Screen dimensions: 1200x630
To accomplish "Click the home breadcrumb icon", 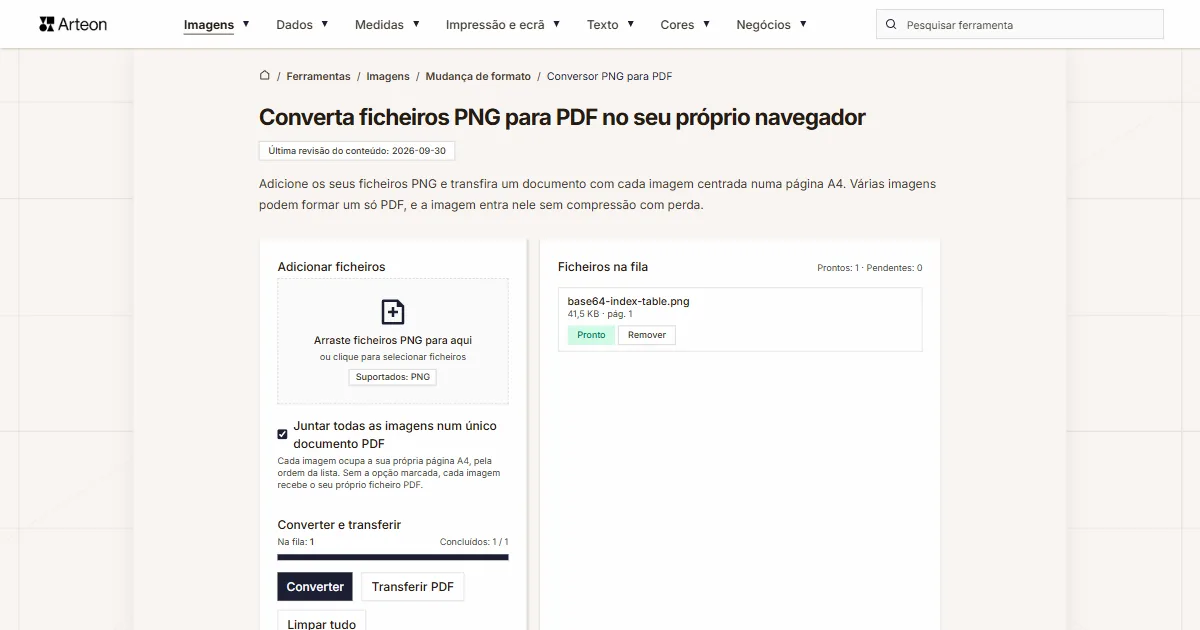I will pos(265,75).
